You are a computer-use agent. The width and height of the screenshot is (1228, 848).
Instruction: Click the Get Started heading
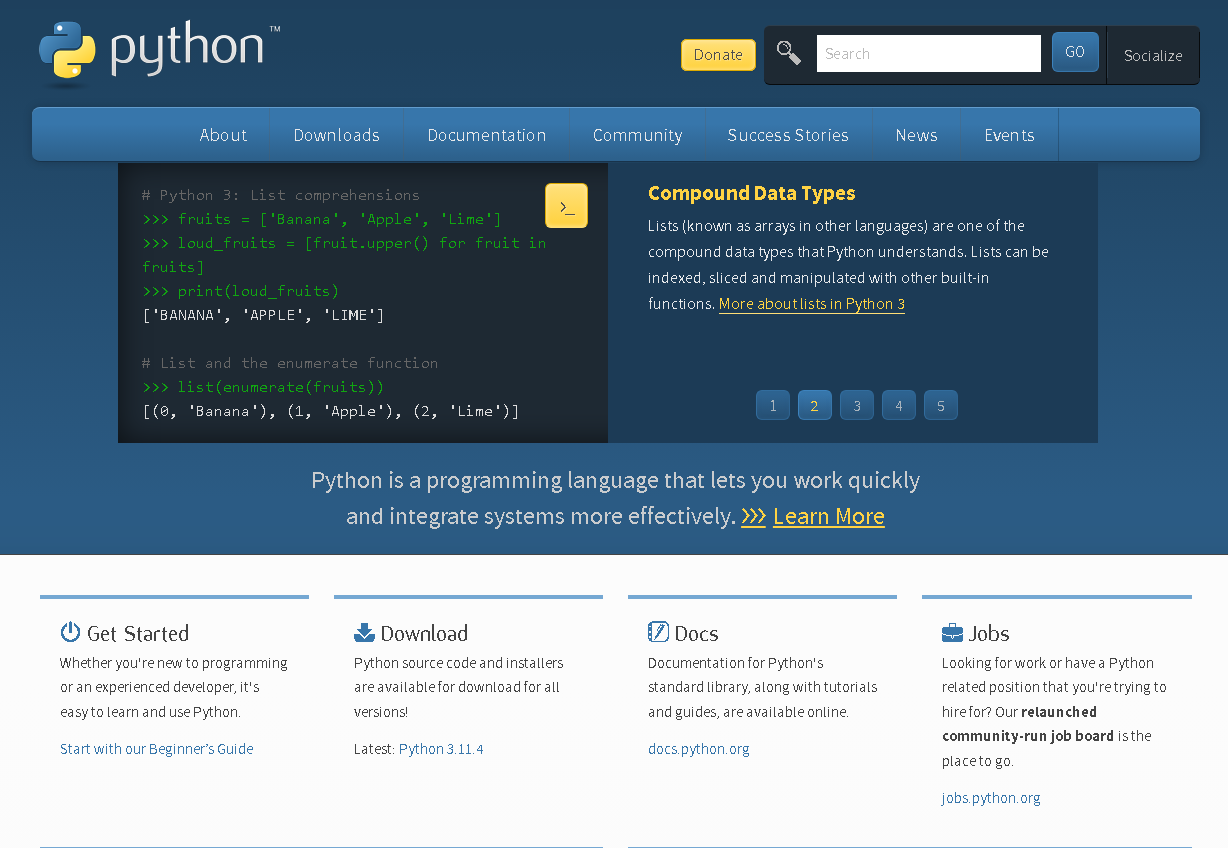(x=138, y=633)
